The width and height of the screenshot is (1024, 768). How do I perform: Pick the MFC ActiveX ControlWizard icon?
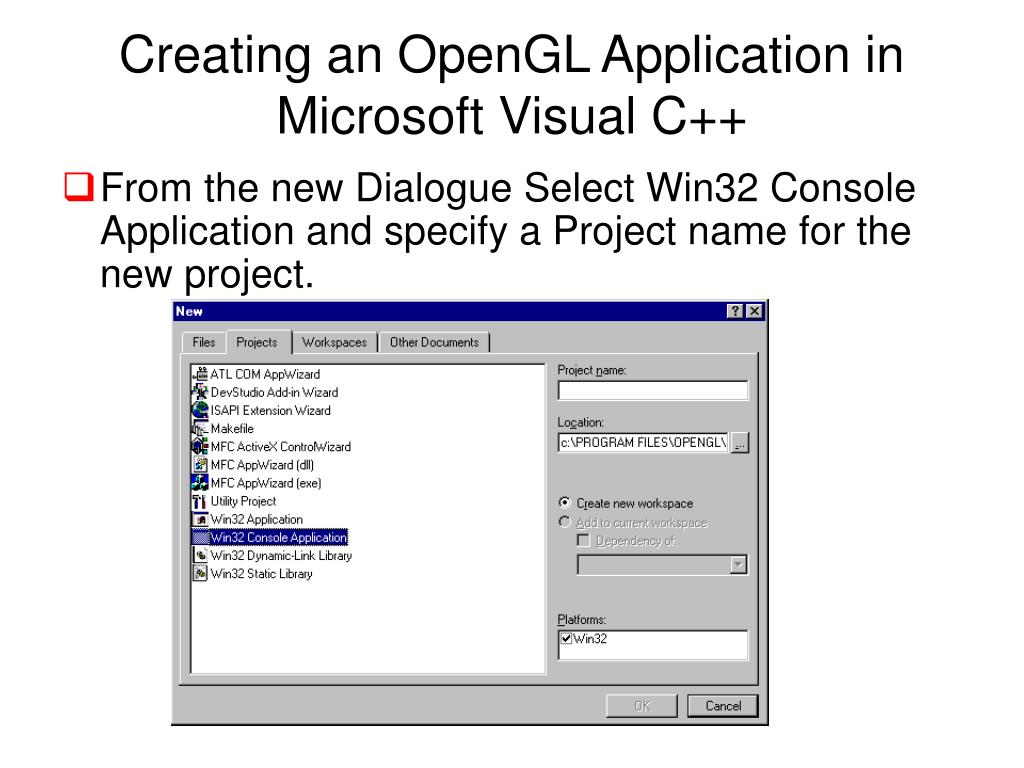click(x=200, y=447)
